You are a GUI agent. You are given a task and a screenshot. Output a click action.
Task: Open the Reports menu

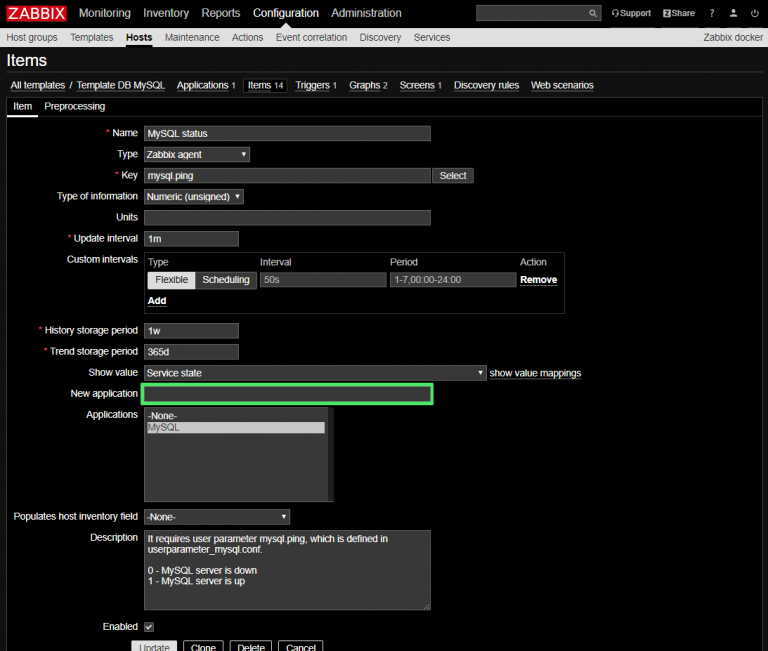[221, 13]
